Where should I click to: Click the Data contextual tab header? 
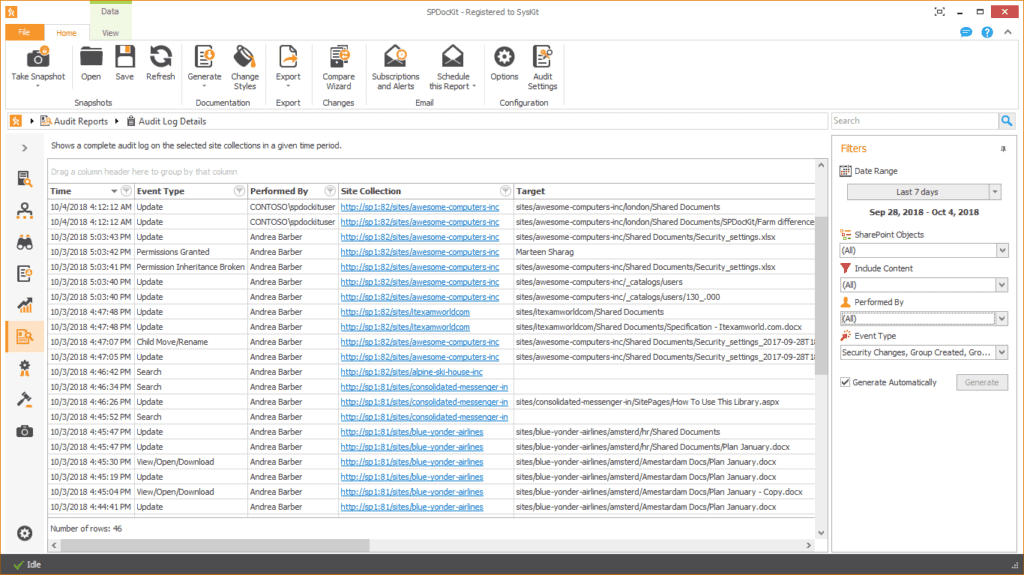click(x=110, y=12)
